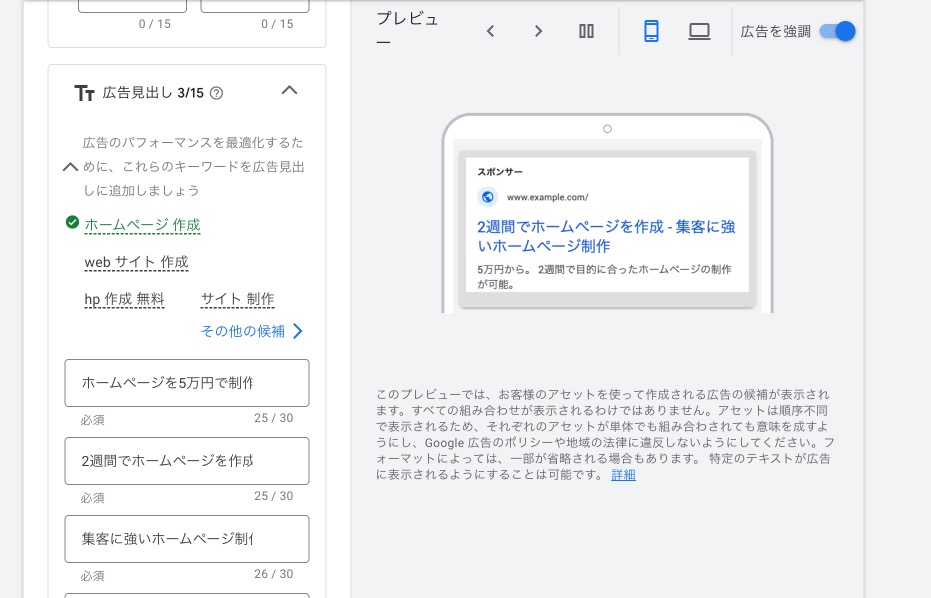Image resolution: width=931 pixels, height=598 pixels.
Task: Open the 詳細 link
Action: click(x=623, y=475)
